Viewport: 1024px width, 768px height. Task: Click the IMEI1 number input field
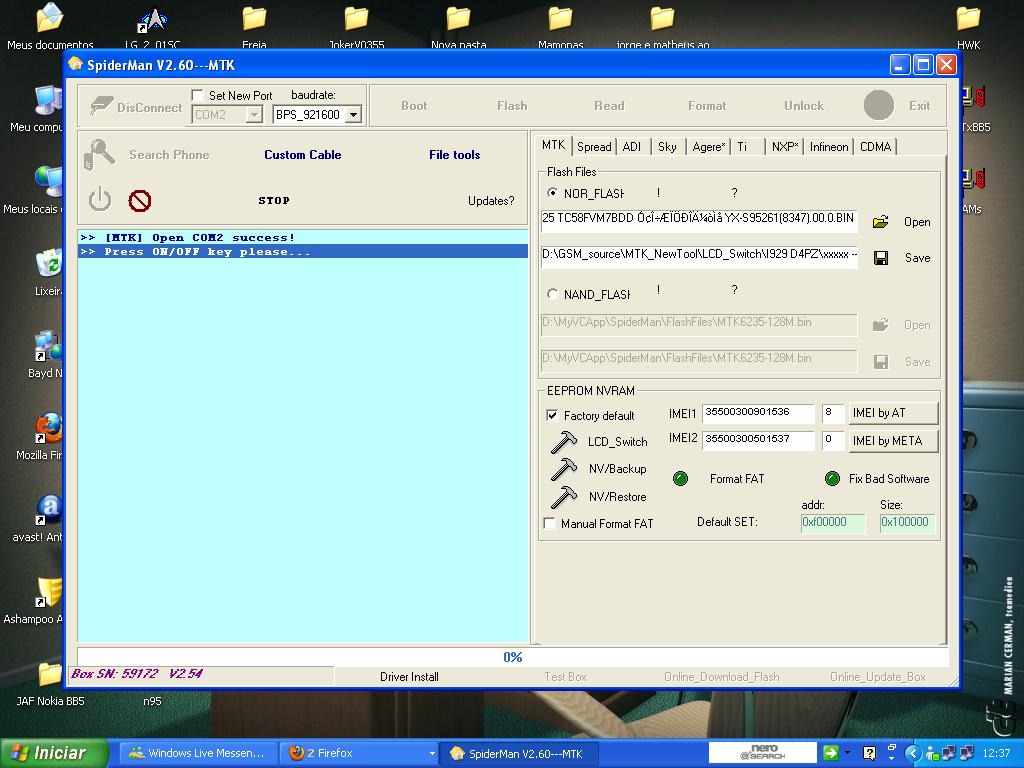(x=757, y=413)
